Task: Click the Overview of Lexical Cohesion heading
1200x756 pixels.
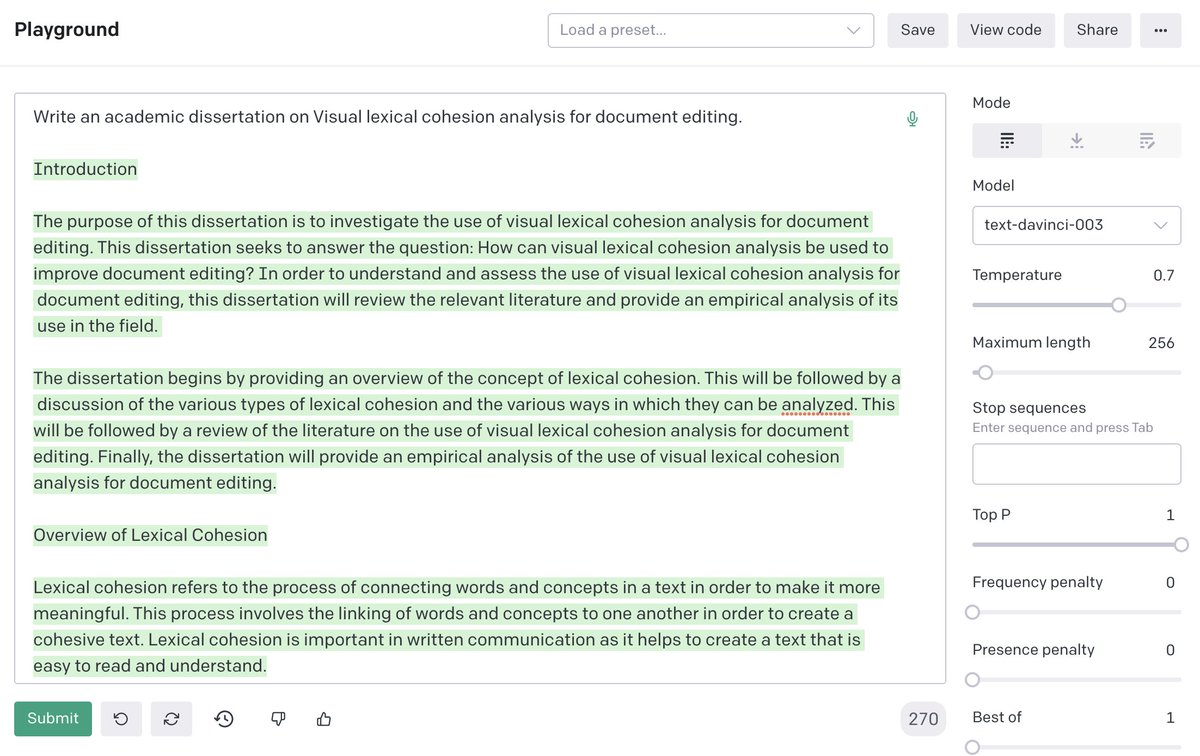Action: 150,535
